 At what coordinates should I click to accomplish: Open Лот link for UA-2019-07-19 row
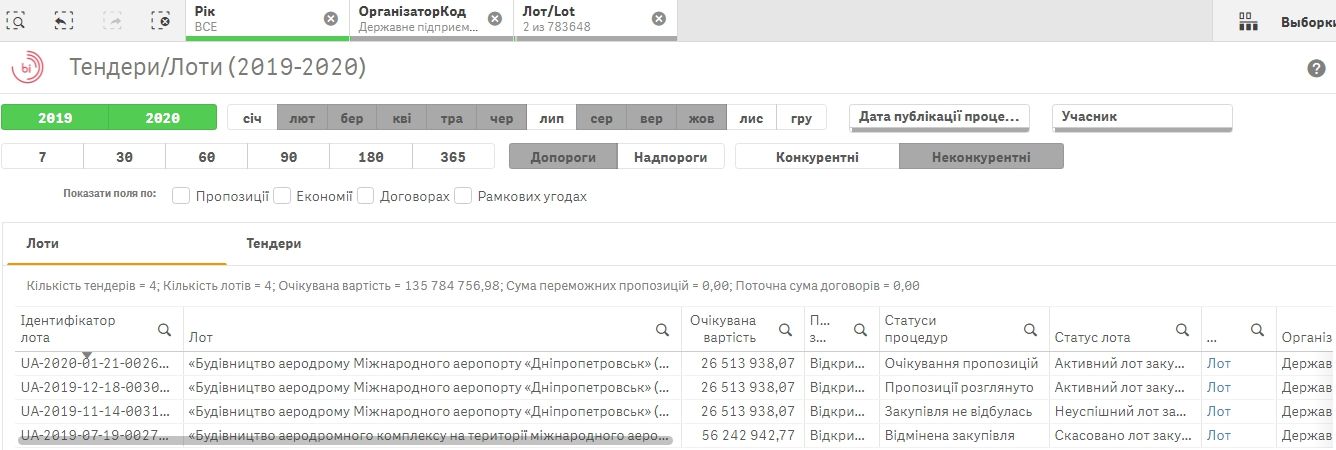pyautogui.click(x=1219, y=435)
